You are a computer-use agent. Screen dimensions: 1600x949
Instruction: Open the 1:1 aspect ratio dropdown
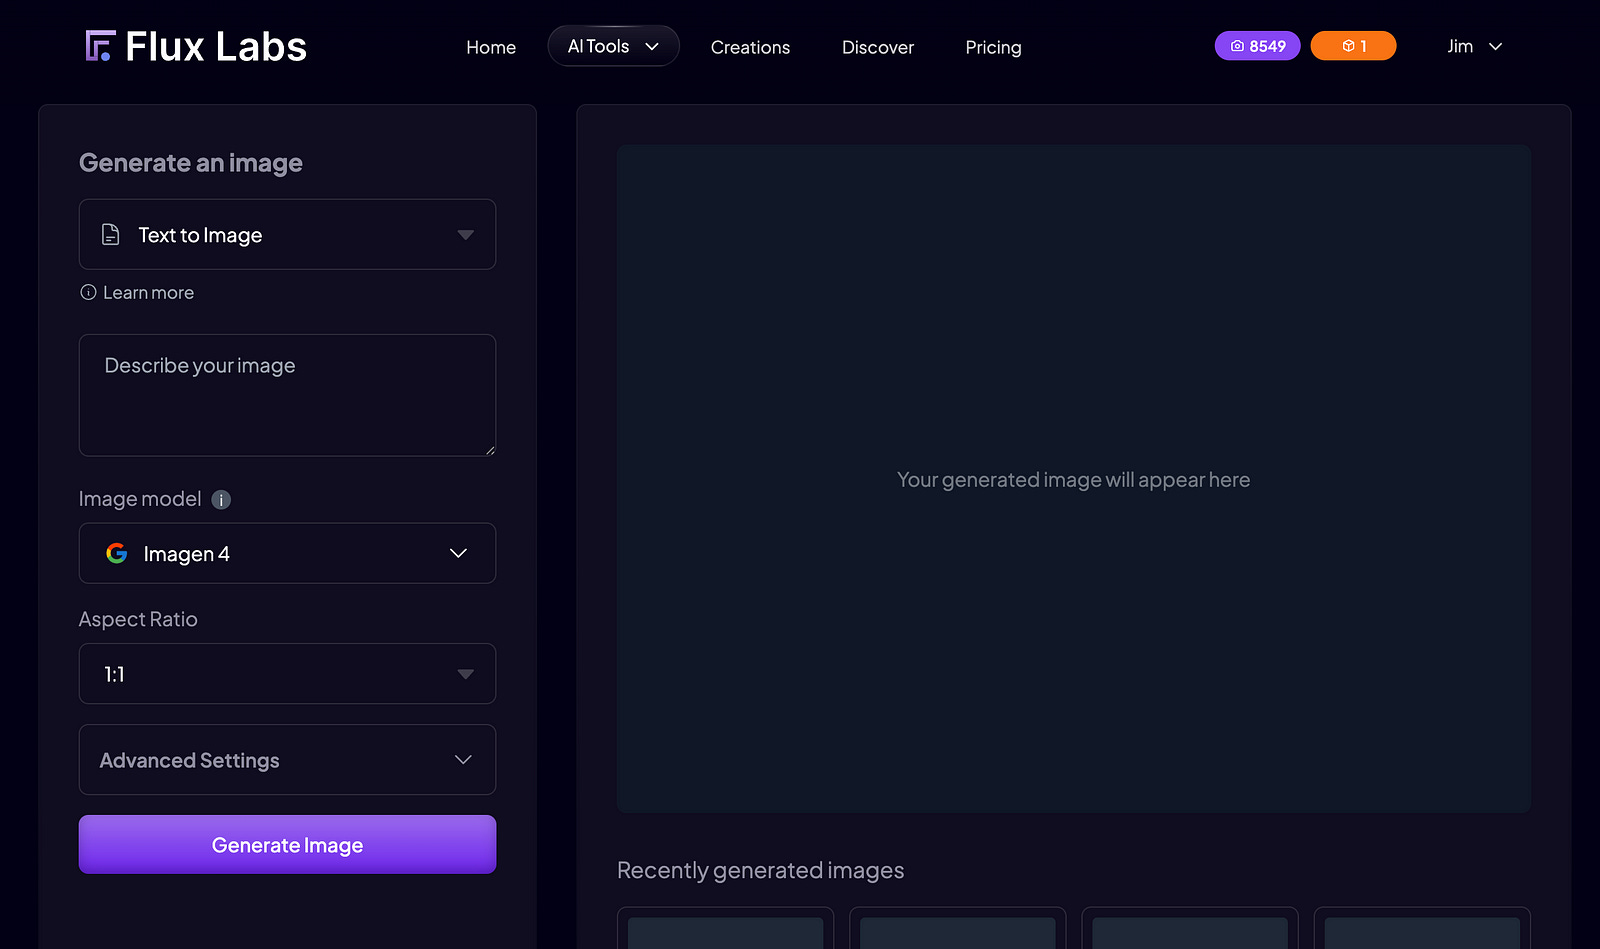[x=287, y=673]
